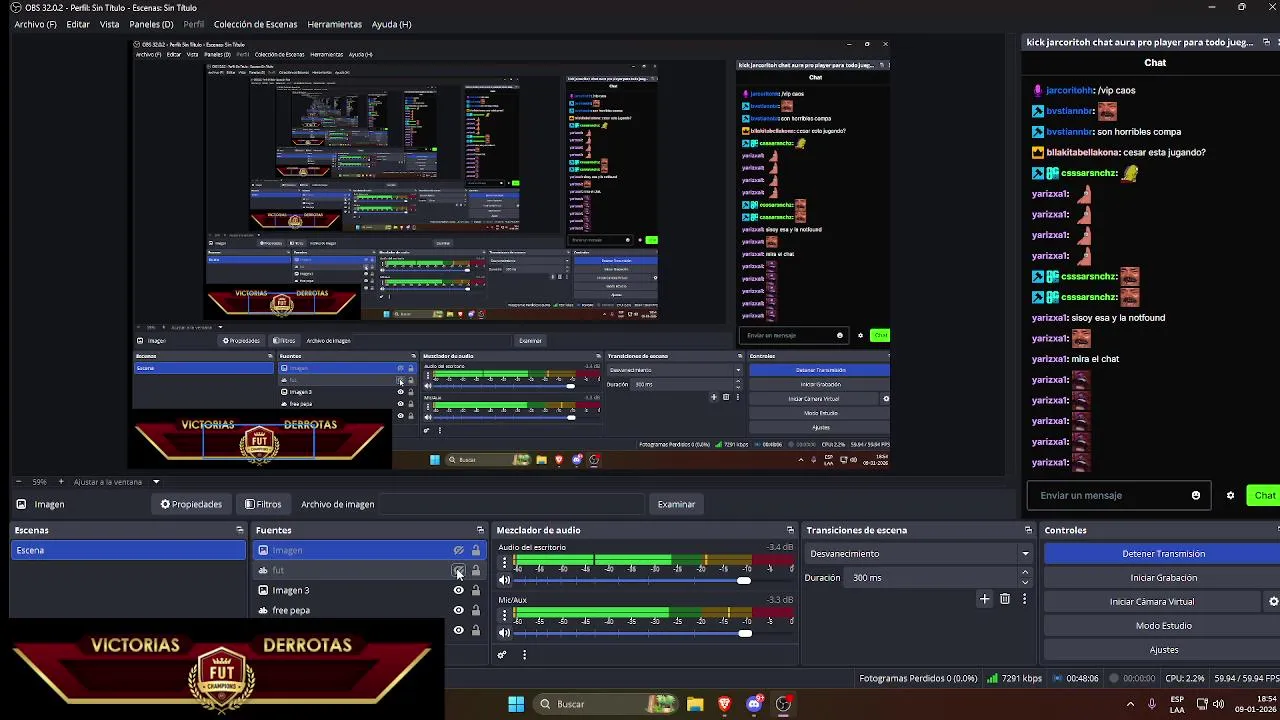Toggle lock on the Imagen source
The width and height of the screenshot is (1280, 720).
point(476,550)
